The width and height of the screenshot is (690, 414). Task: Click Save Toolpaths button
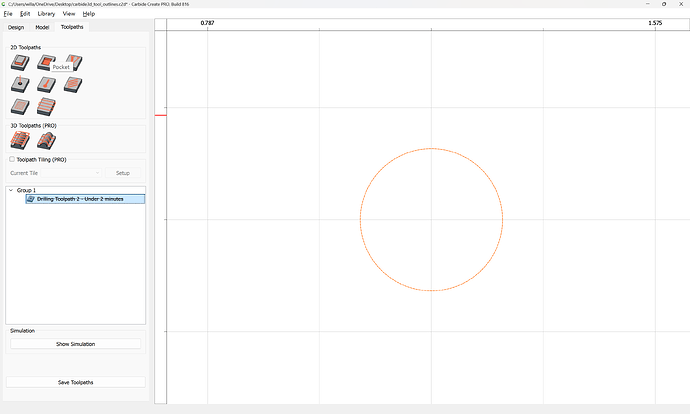coord(75,382)
